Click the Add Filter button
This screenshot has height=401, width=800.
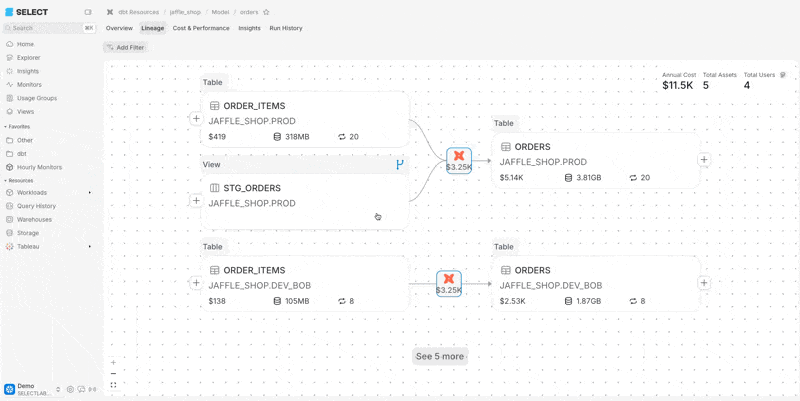[126, 47]
